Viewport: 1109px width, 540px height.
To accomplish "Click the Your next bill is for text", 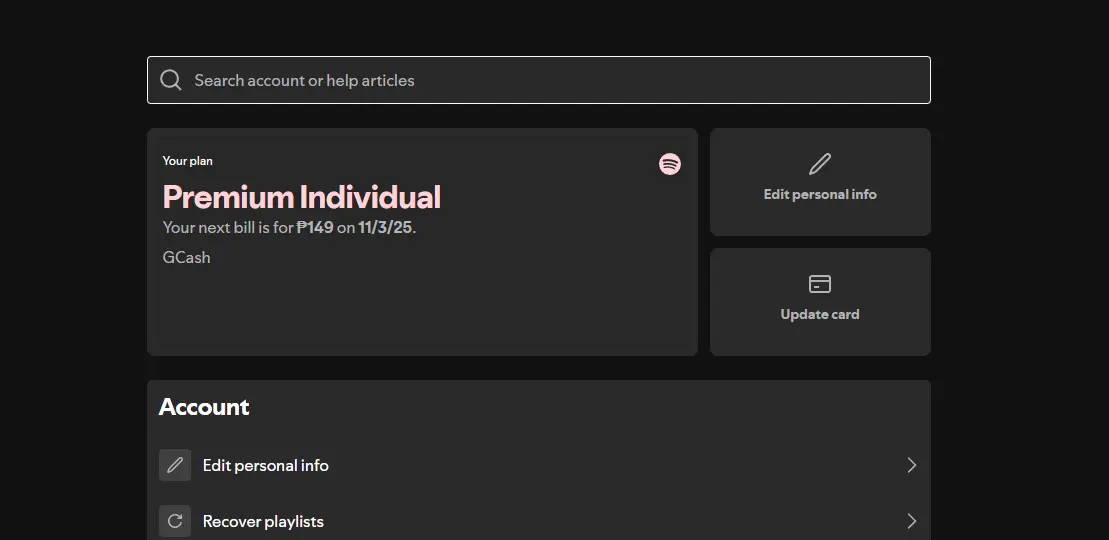I will (228, 227).
